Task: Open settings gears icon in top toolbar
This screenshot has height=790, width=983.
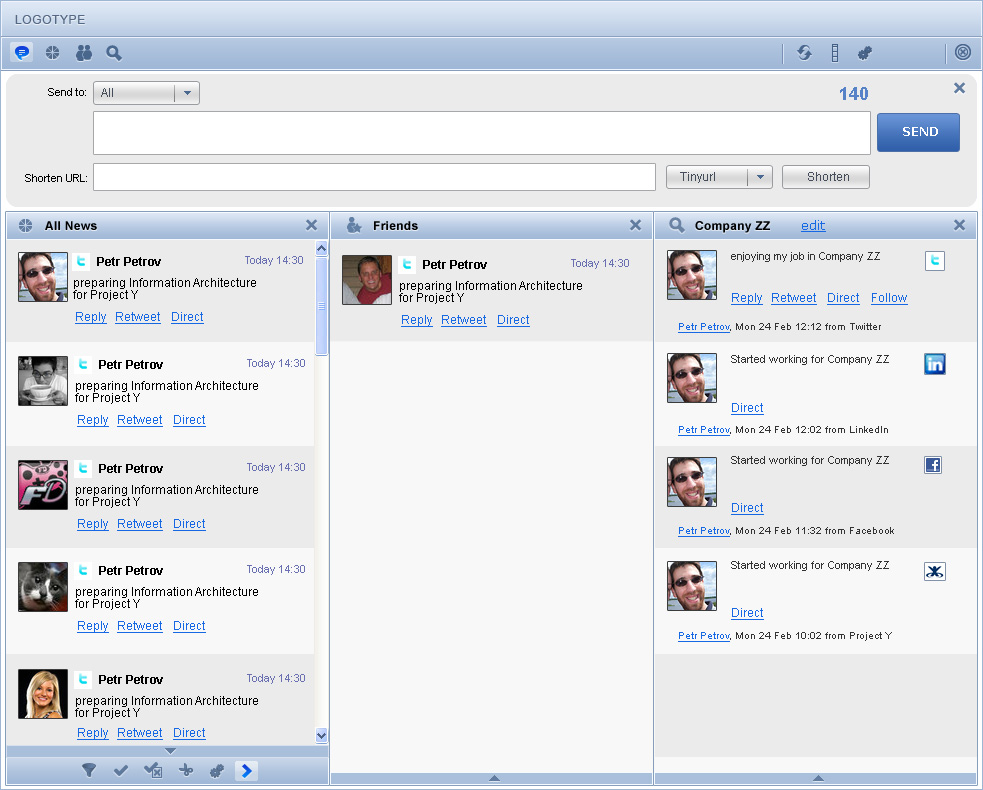Action: point(865,53)
